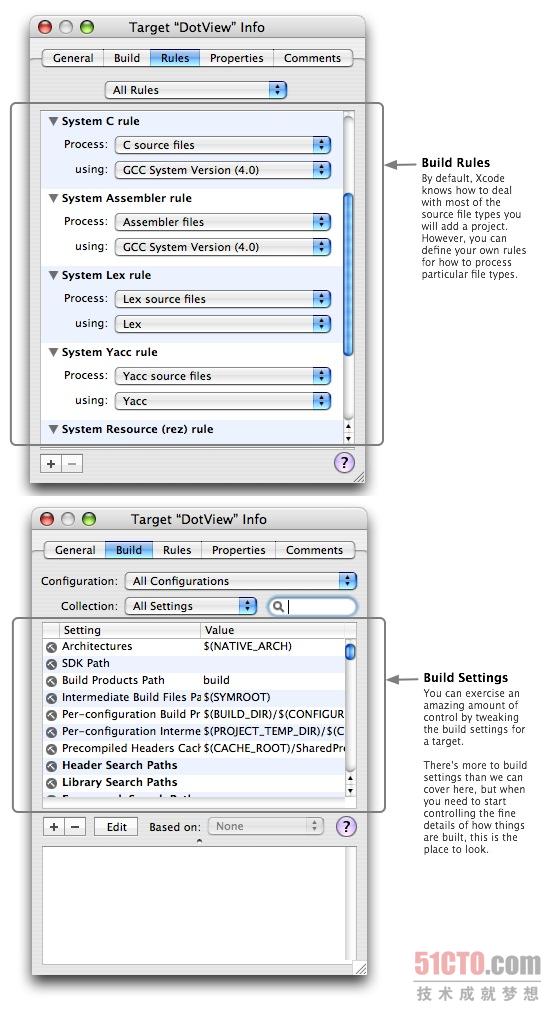The image size is (548, 1010).
Task: Open the Assembler files popup
Action: pos(223,222)
